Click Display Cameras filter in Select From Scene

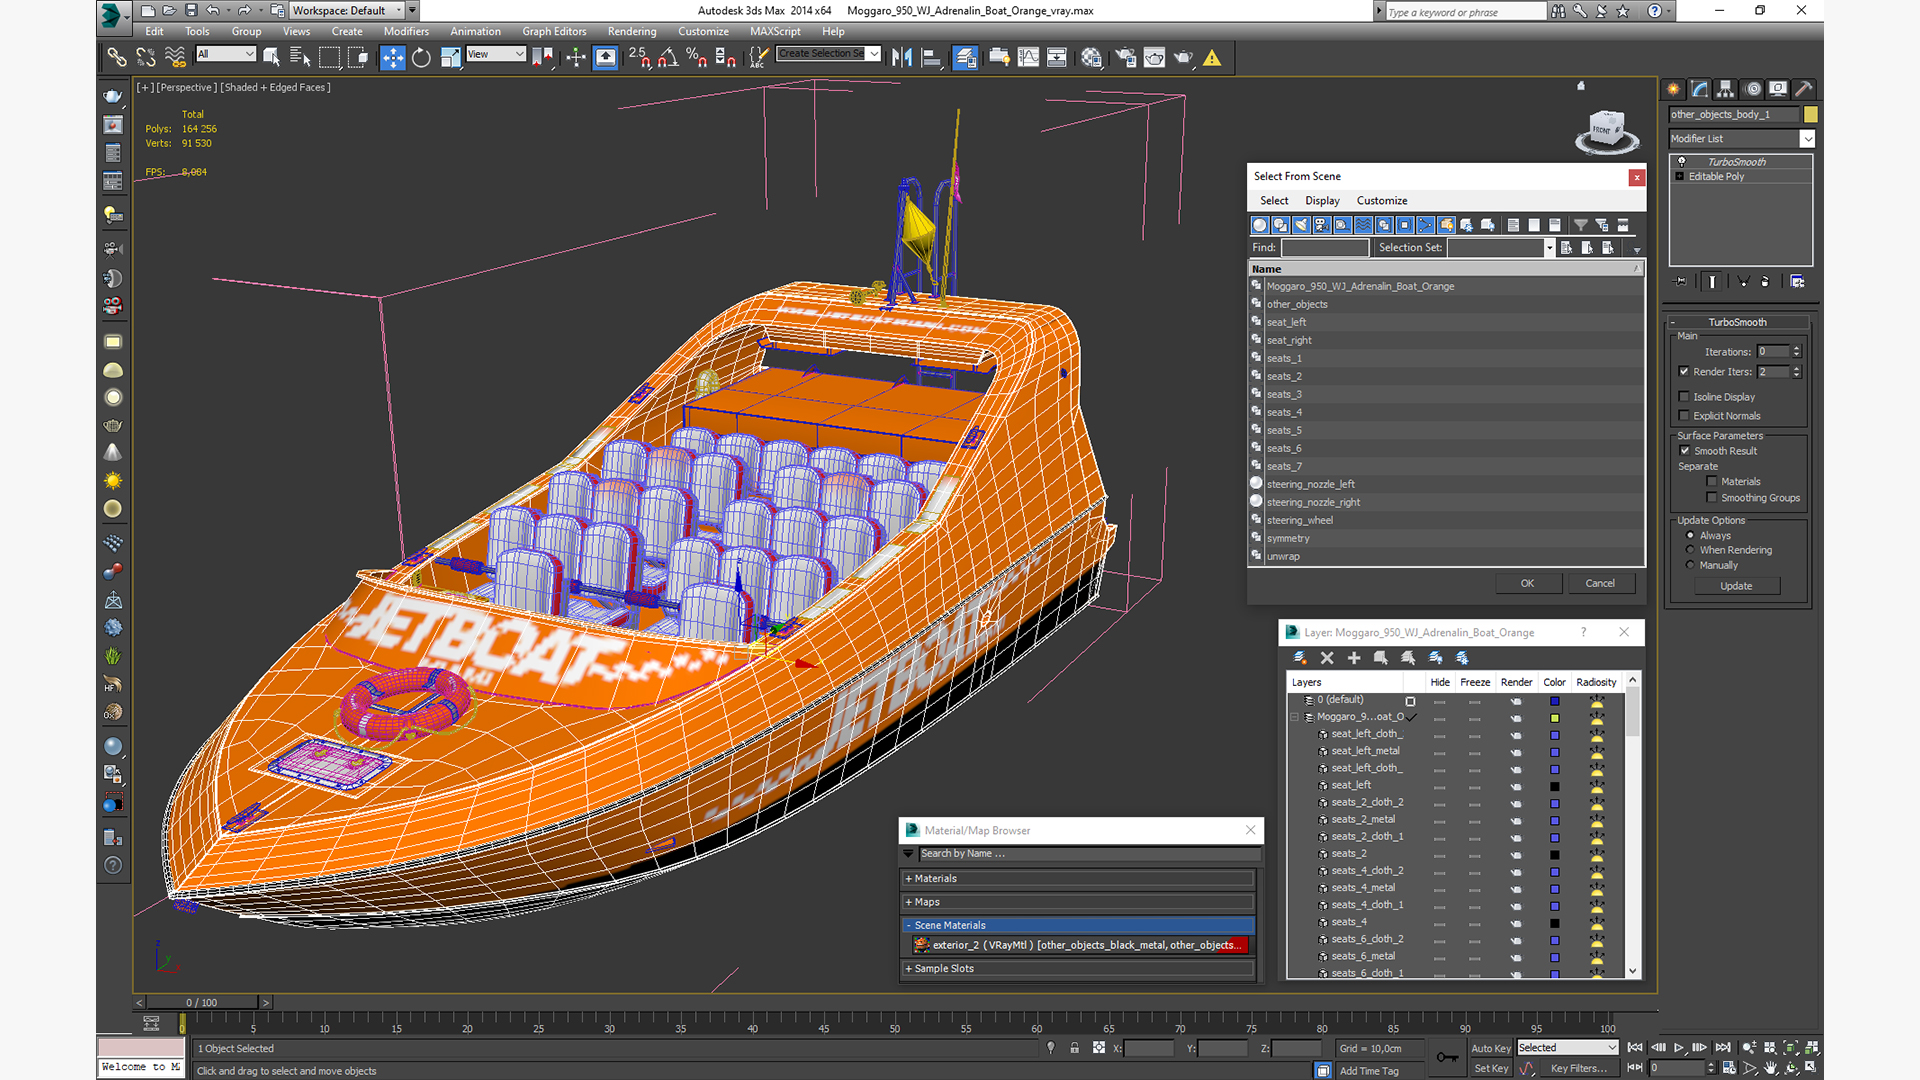pyautogui.click(x=1322, y=225)
